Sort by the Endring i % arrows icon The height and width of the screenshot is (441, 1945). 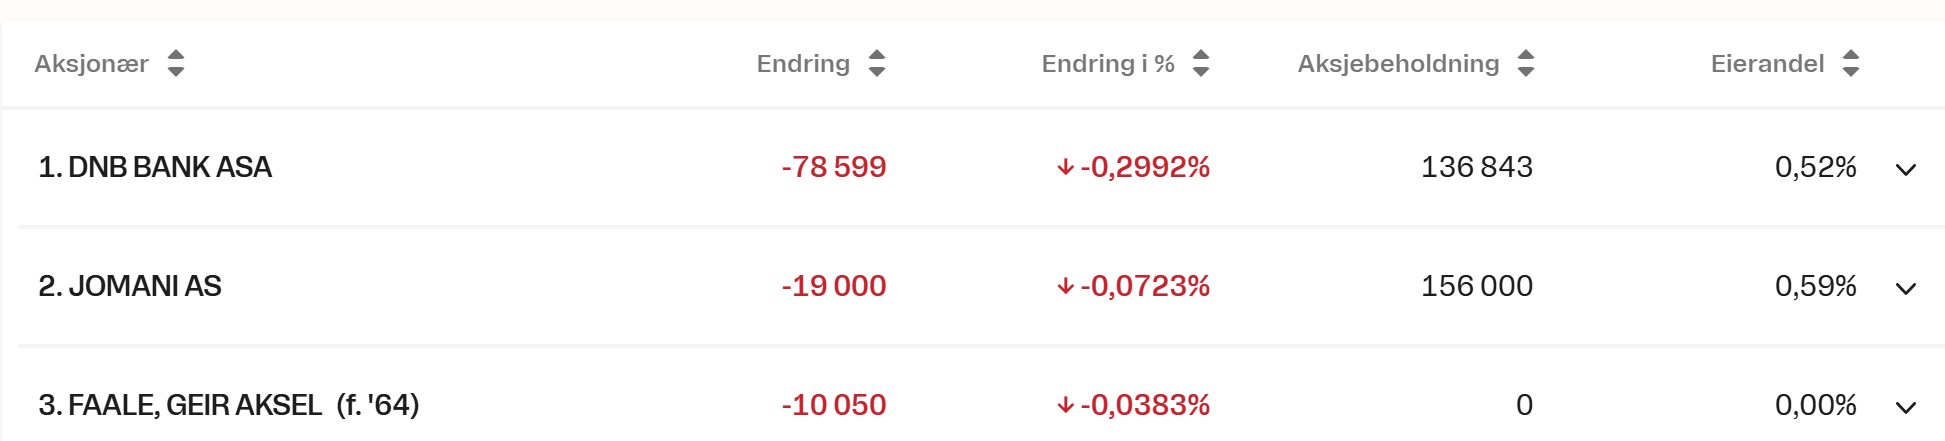click(x=1201, y=63)
